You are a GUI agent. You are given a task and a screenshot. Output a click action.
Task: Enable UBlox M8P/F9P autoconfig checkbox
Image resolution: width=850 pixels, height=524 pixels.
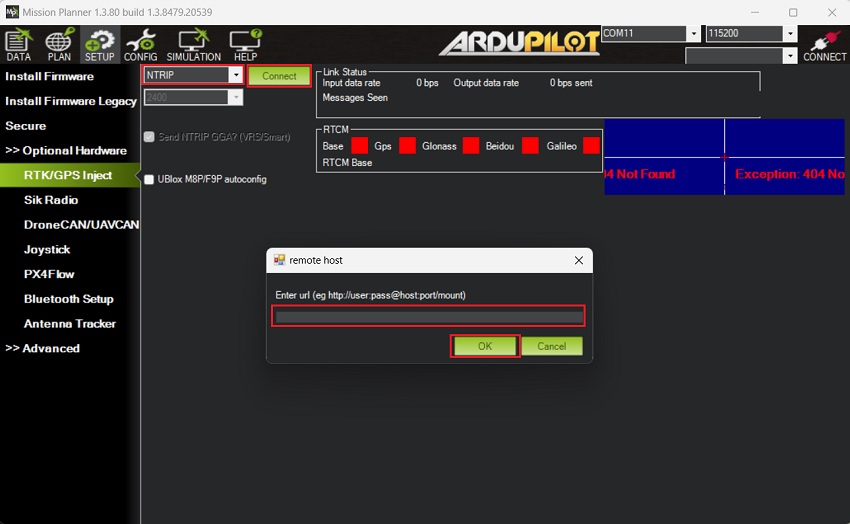[149, 180]
